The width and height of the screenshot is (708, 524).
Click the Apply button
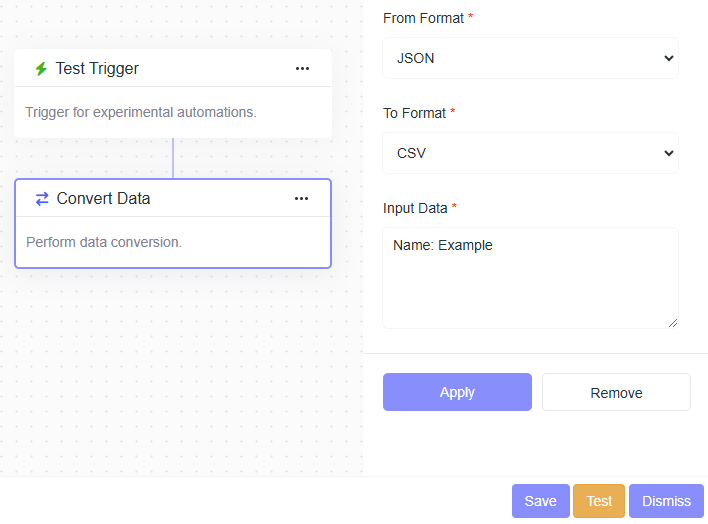pyautogui.click(x=457, y=392)
